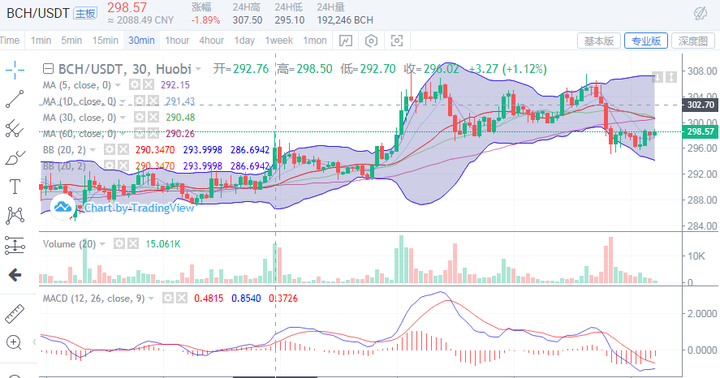Switch to Time interval view
This screenshot has height=378, width=720.
coord(10,40)
